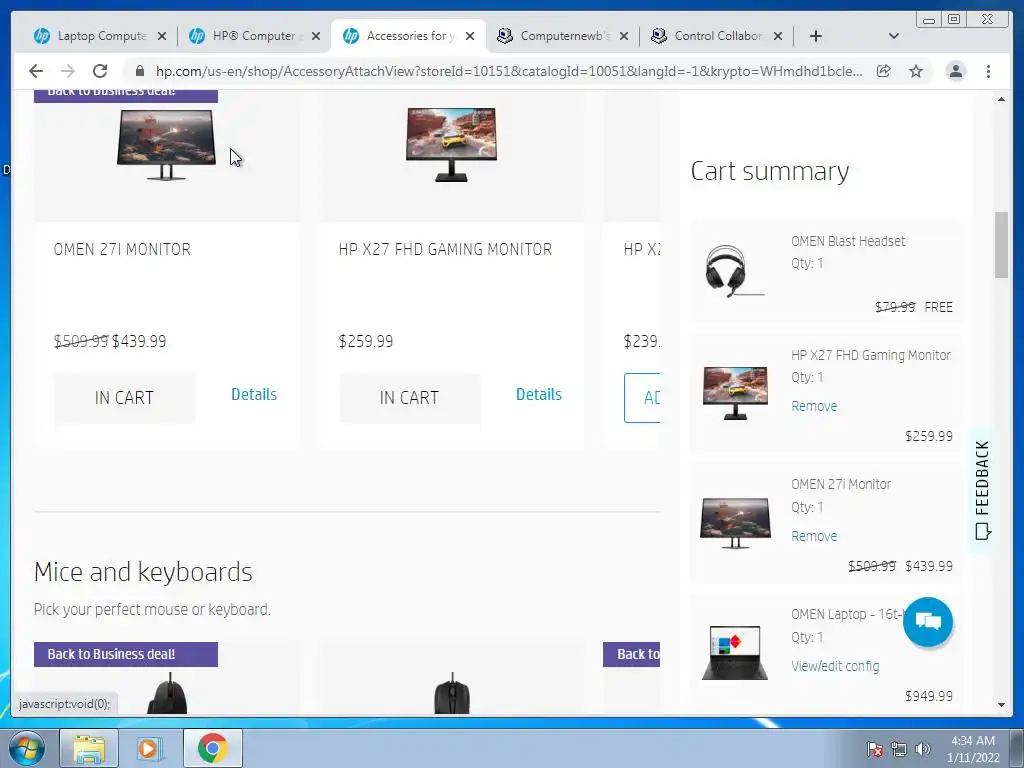Click the OMEN 27i Monitor cart thumbnail
This screenshot has width=1024, height=768.
(x=735, y=522)
